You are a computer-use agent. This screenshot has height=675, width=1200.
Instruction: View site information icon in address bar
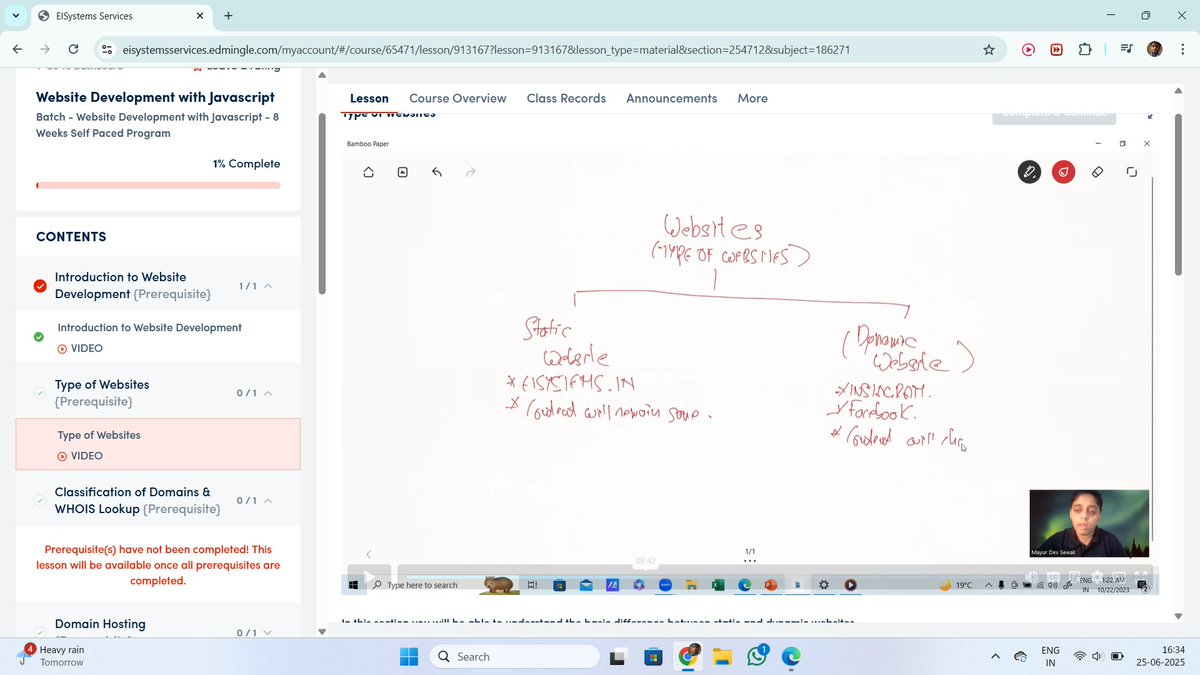point(108,49)
